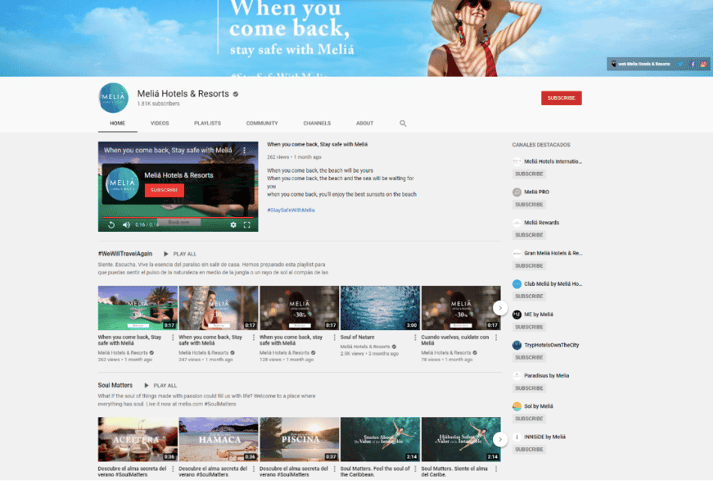Viewport: 713px width, 481px height.
Task: Open options for 'Feel the soul of the Caribbean' video
Action: click(x=415, y=469)
